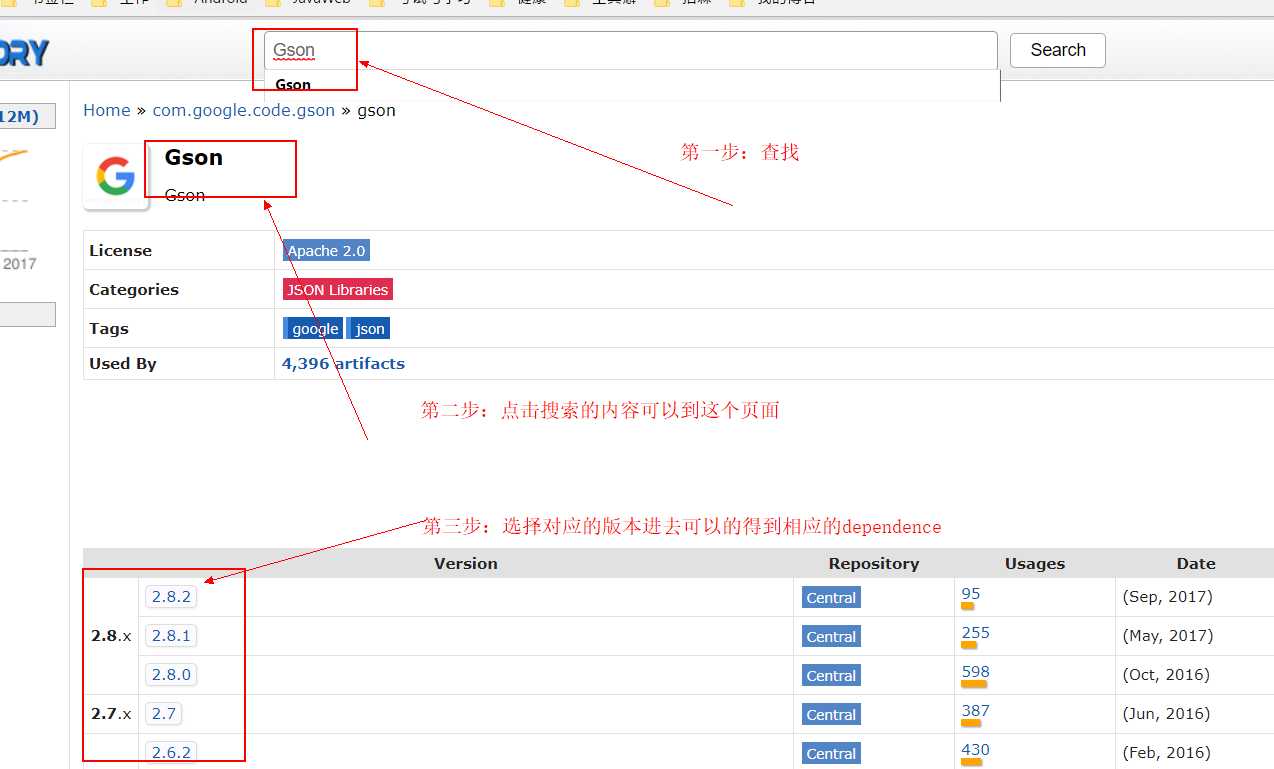Click the Usages column header
This screenshot has width=1274, height=769.
[x=1035, y=564]
